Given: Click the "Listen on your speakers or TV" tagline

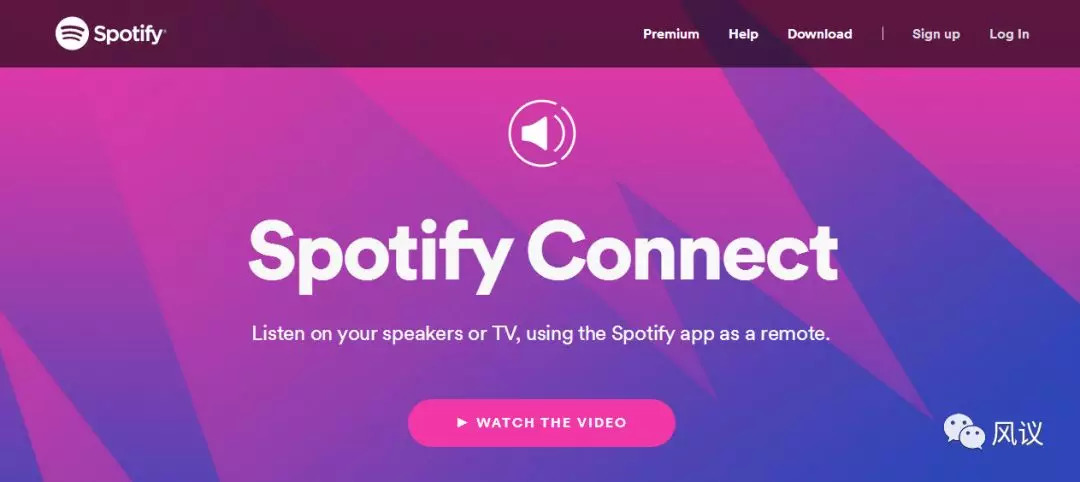Looking at the screenshot, I should (x=384, y=335).
